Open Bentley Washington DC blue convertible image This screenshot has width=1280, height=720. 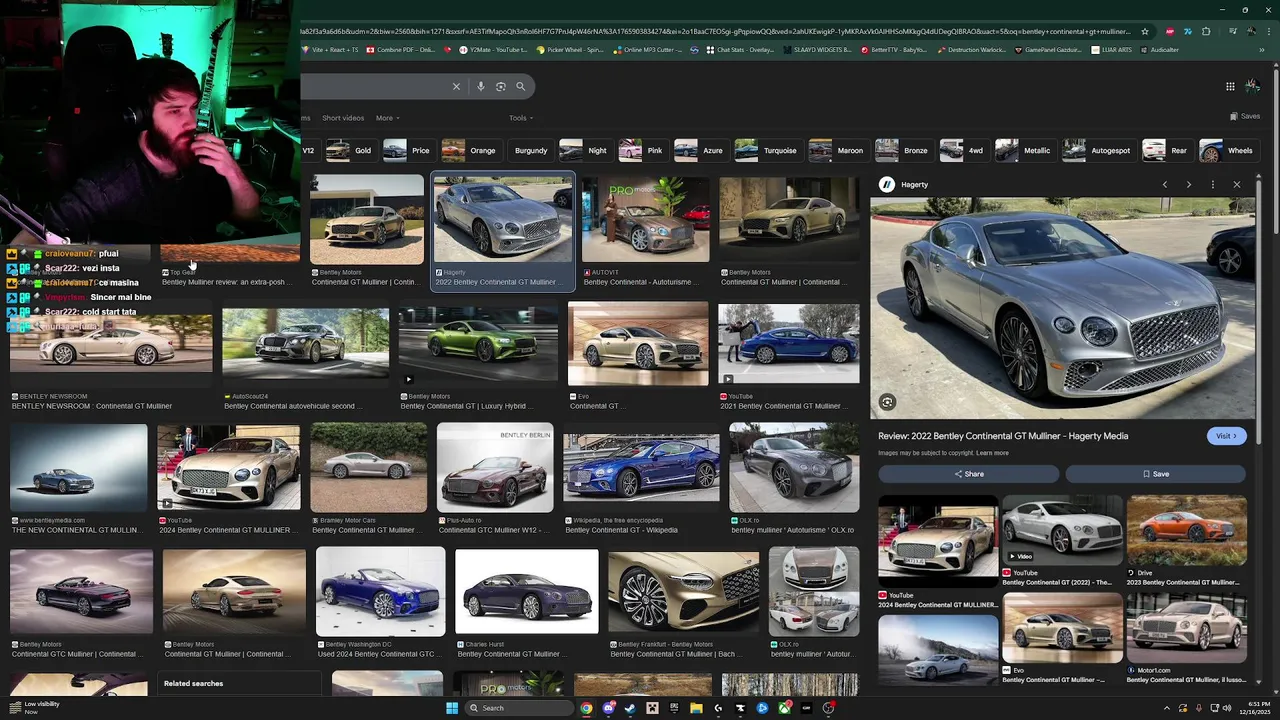(380, 591)
